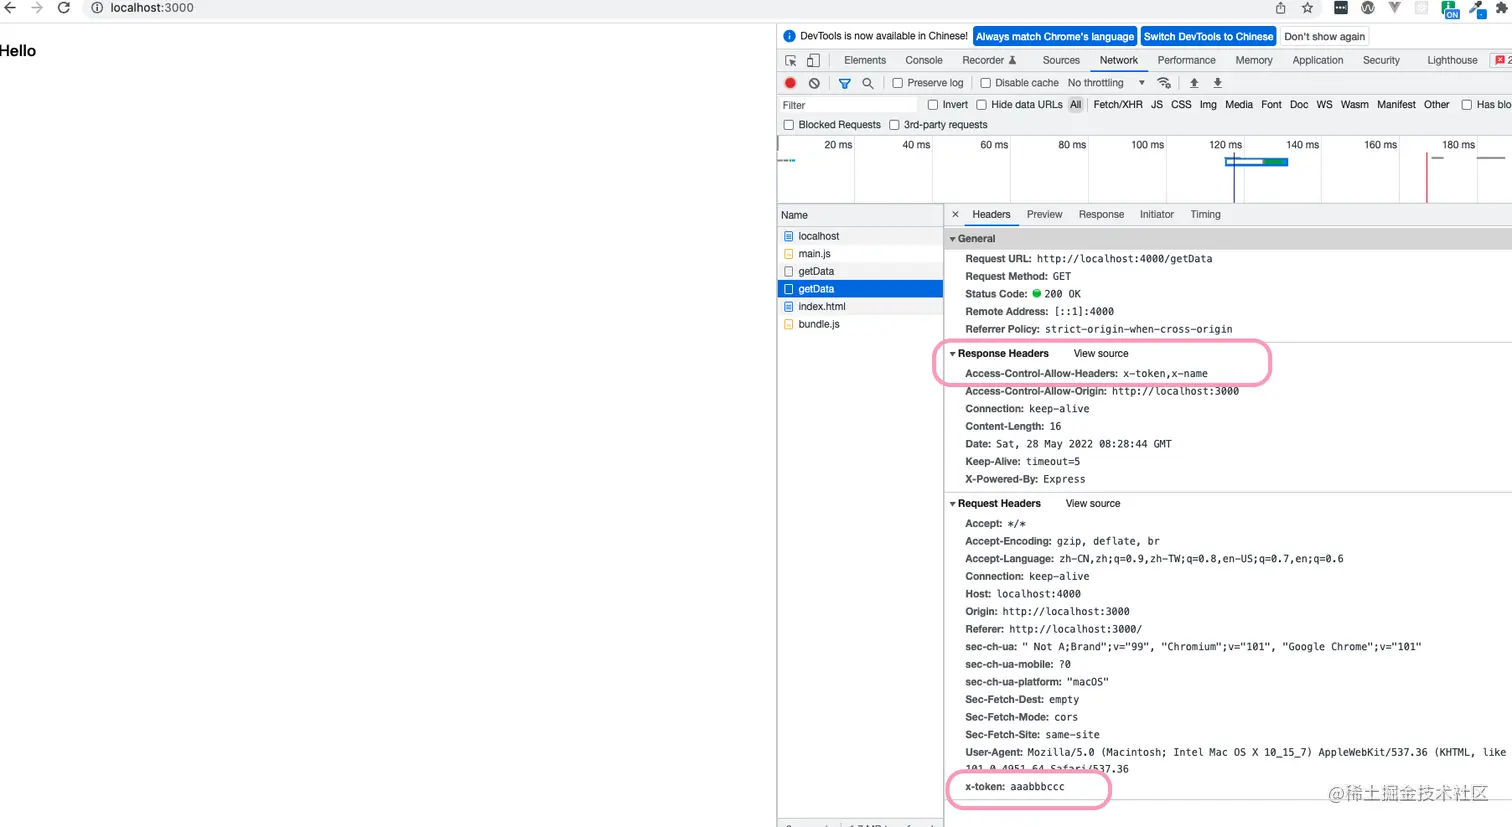Select the localhost request row
The height and width of the screenshot is (827, 1512).
coord(860,236)
